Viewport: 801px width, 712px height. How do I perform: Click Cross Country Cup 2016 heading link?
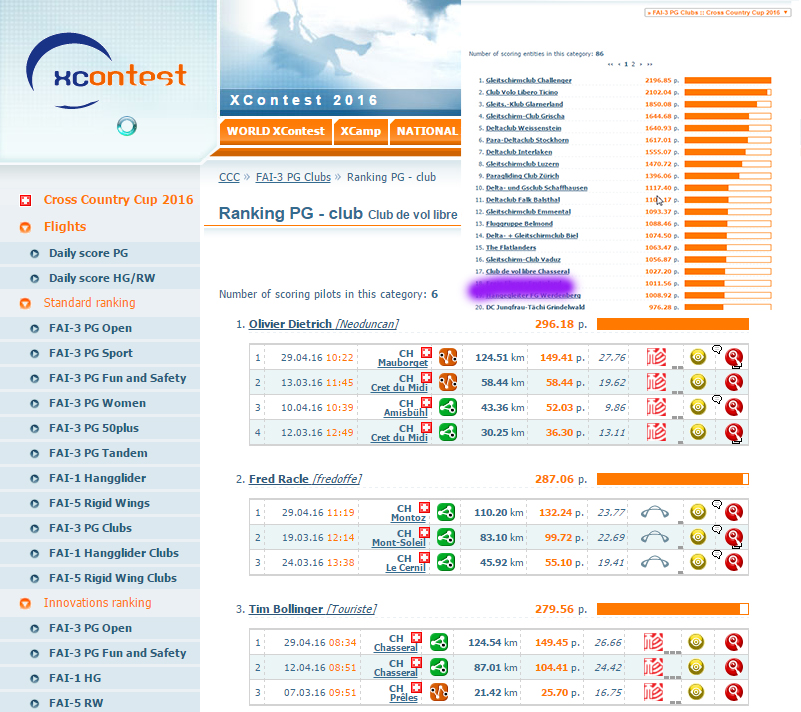(119, 200)
